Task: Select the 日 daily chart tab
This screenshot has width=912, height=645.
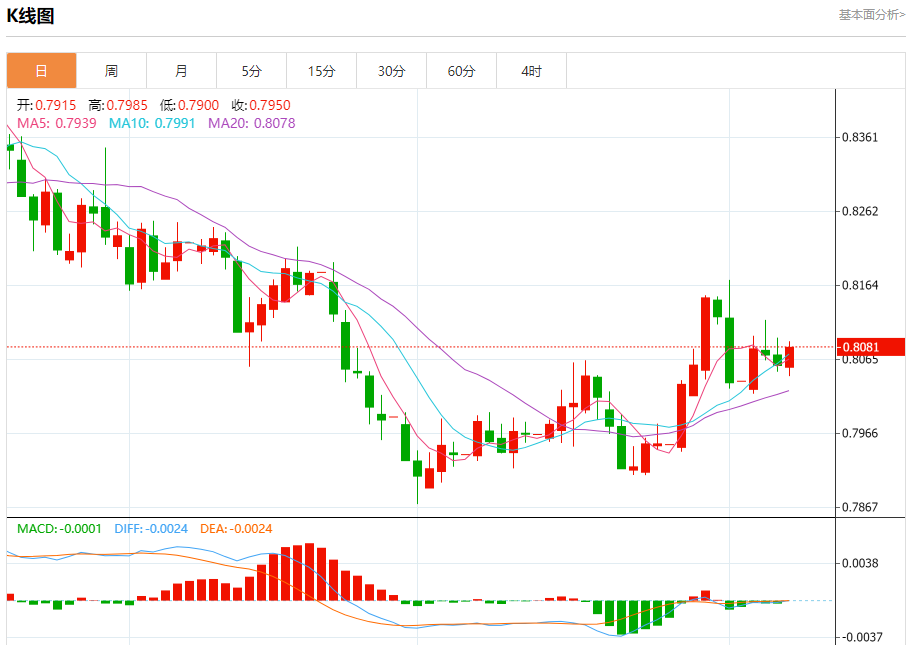Action: (x=41, y=71)
